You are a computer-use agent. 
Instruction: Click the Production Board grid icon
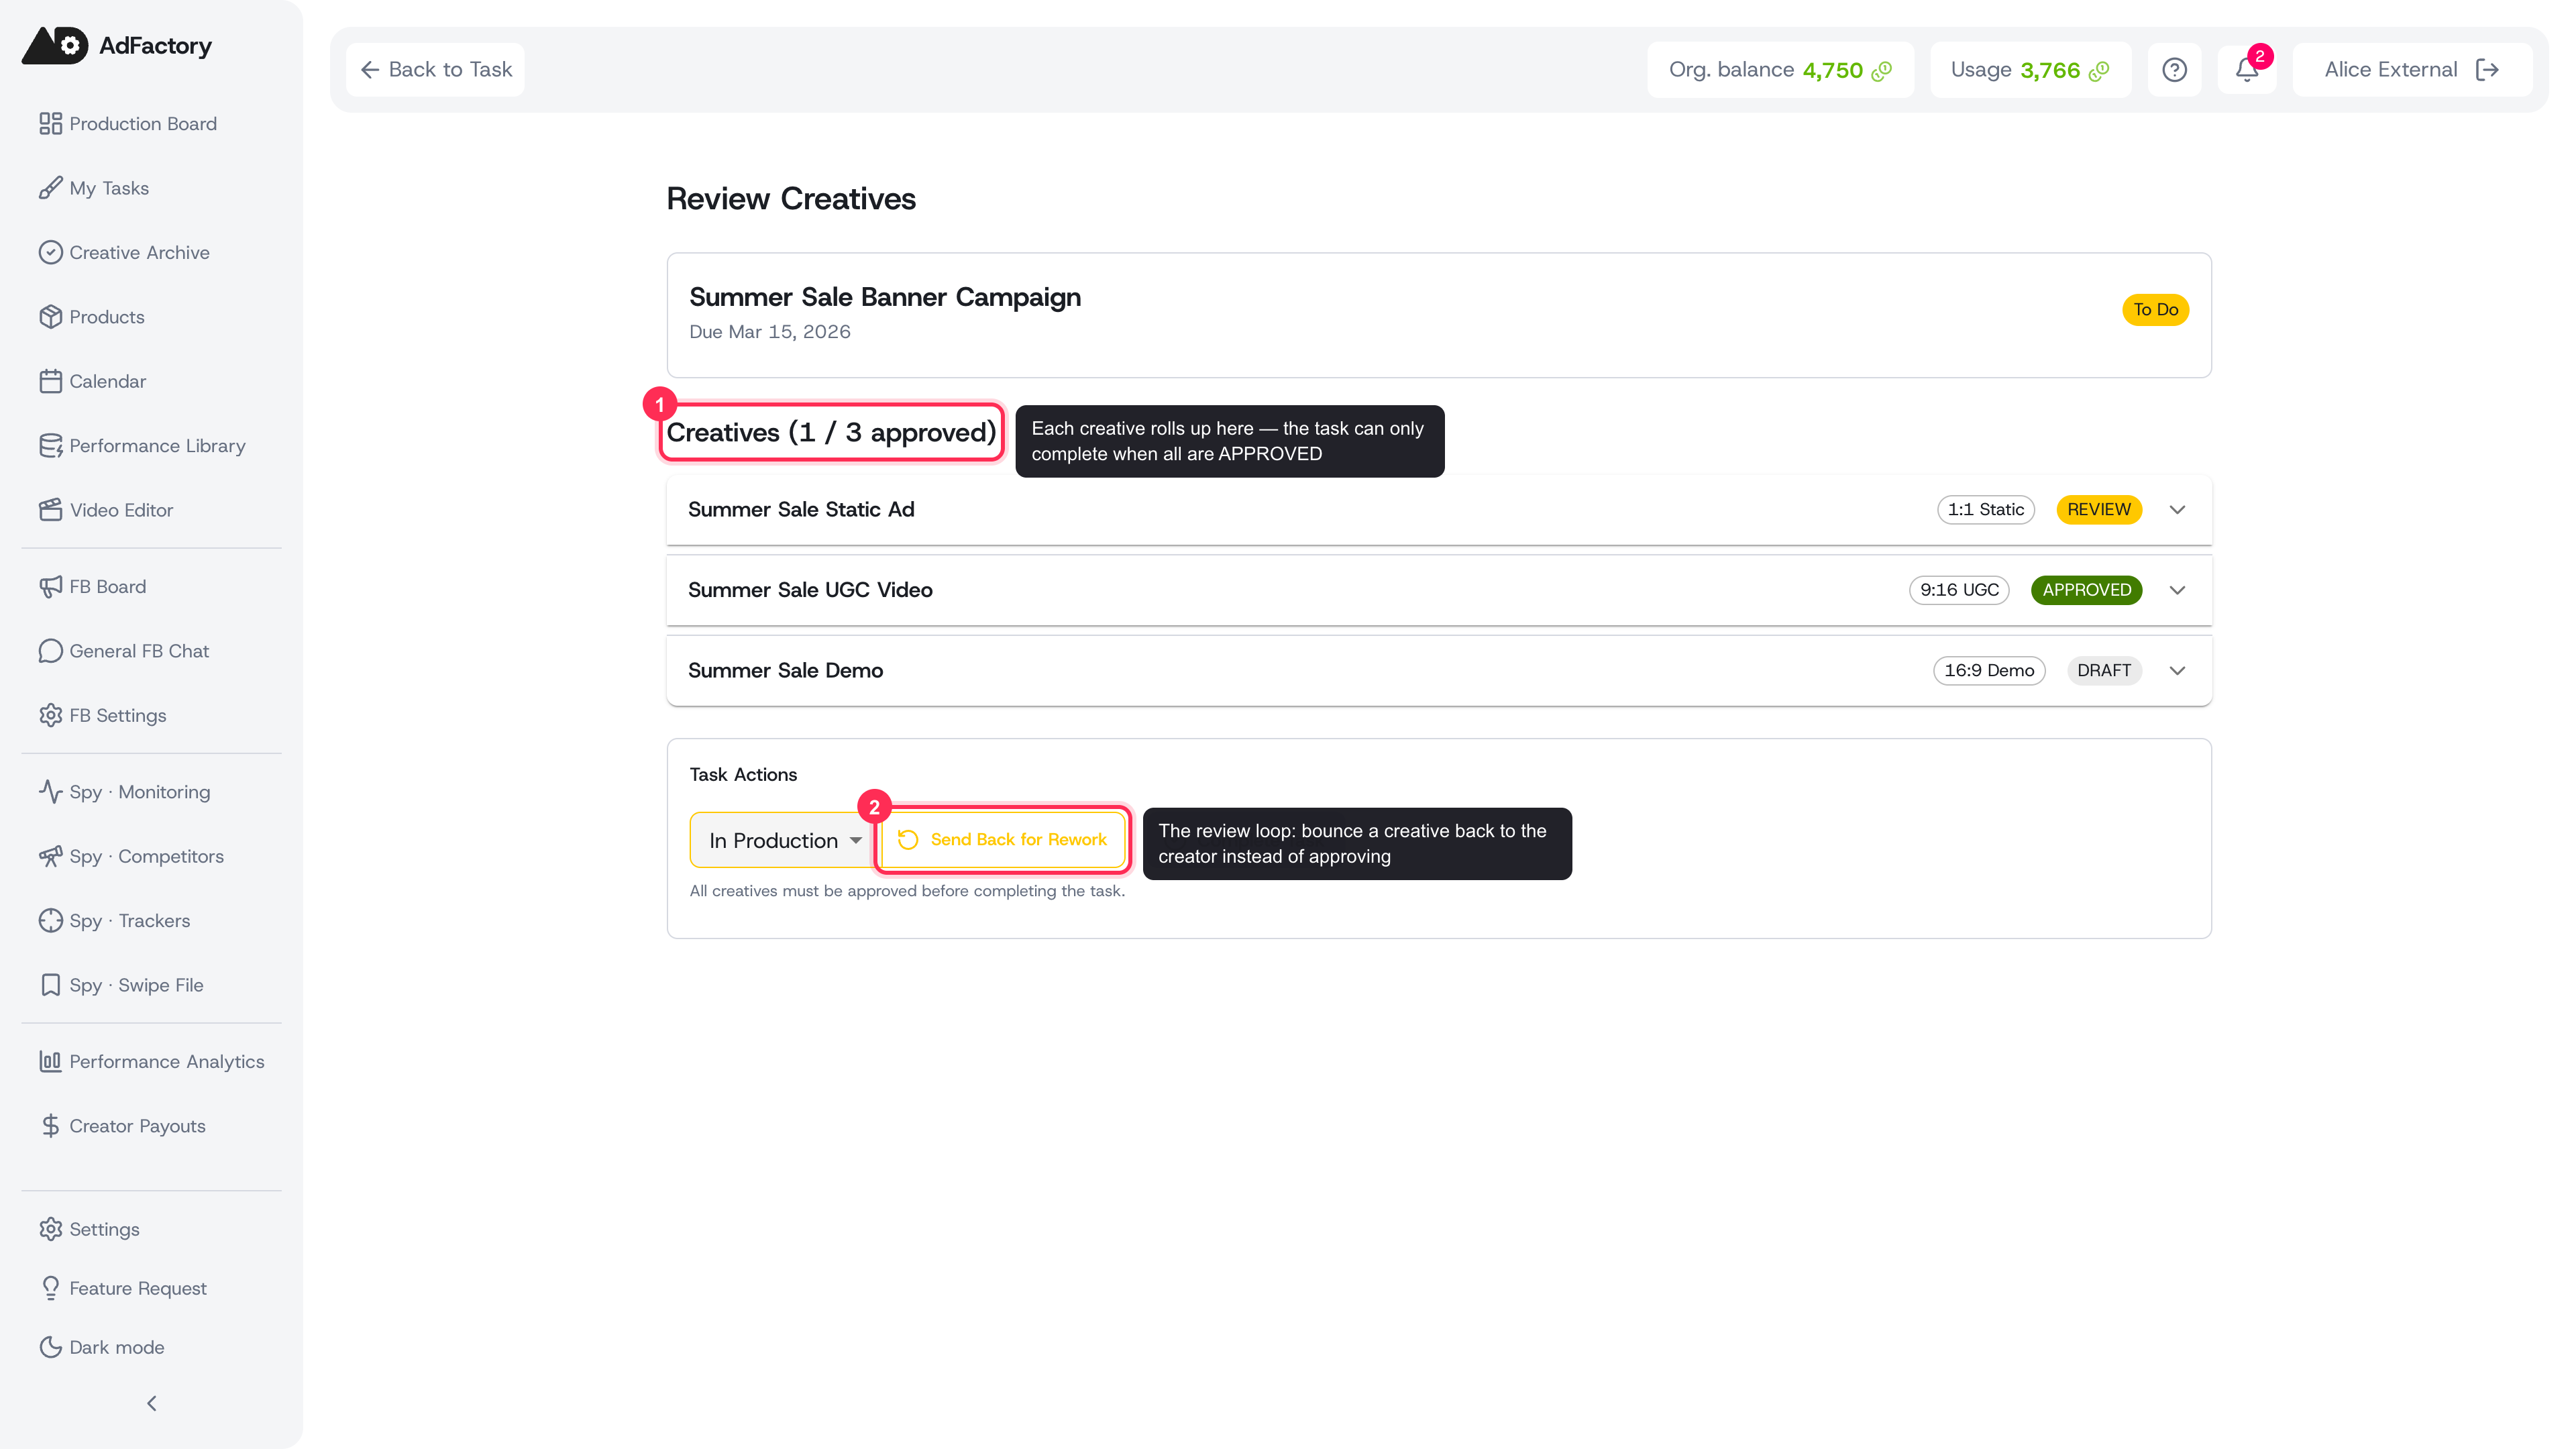point(50,124)
